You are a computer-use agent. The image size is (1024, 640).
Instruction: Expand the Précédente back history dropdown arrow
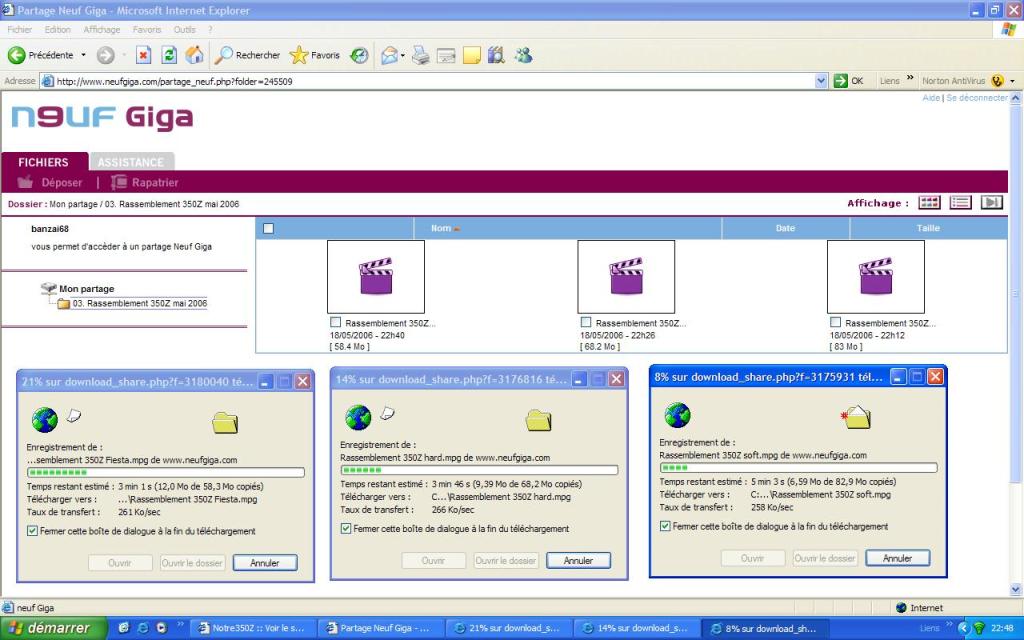[x=83, y=56]
